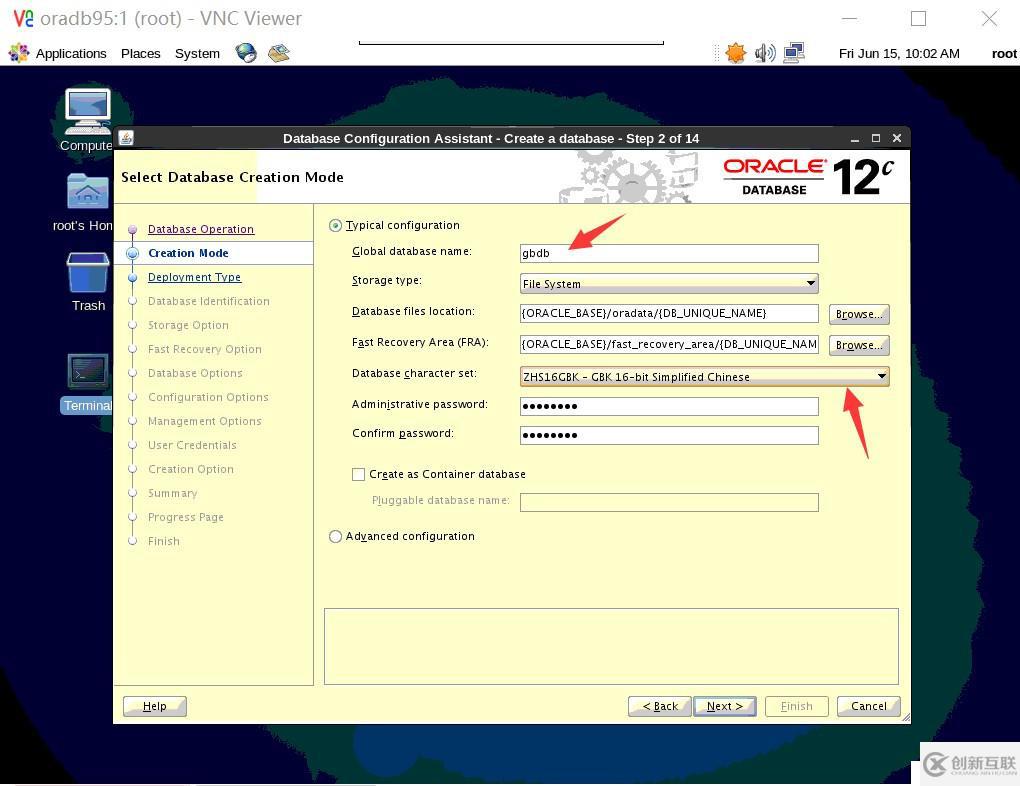The image size is (1020, 786).
Task: Click the Fast Recovery Area path field
Action: coord(669,344)
